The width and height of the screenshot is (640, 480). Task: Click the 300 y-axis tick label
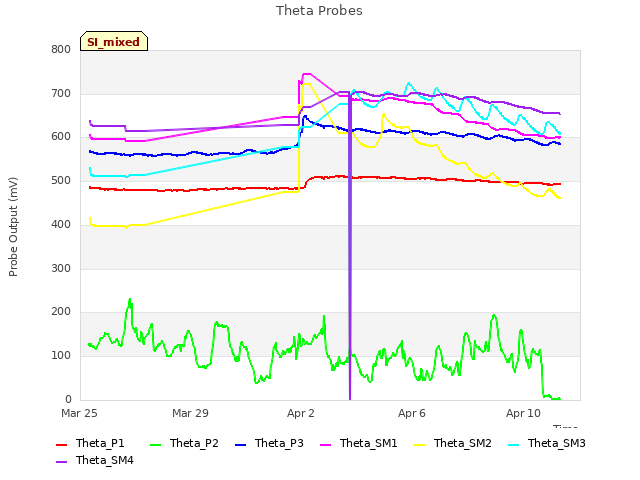(61, 268)
